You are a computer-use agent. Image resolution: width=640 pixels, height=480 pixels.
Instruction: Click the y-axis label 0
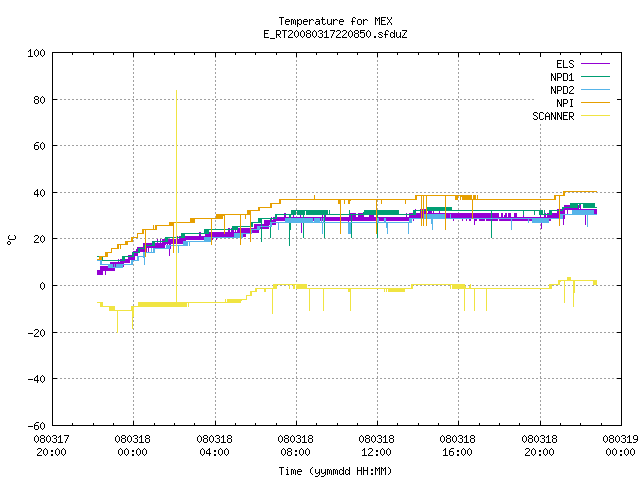coord(42,286)
